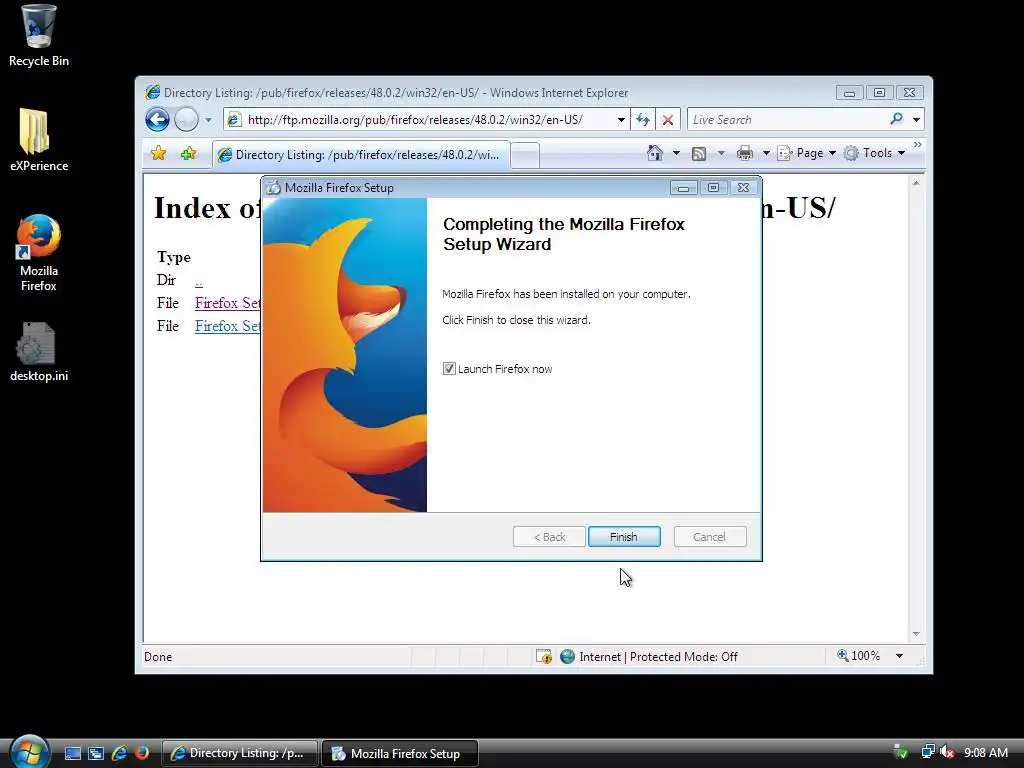Select the Directory Listing tab in Internet Explorer
The image size is (1024, 768).
point(361,155)
